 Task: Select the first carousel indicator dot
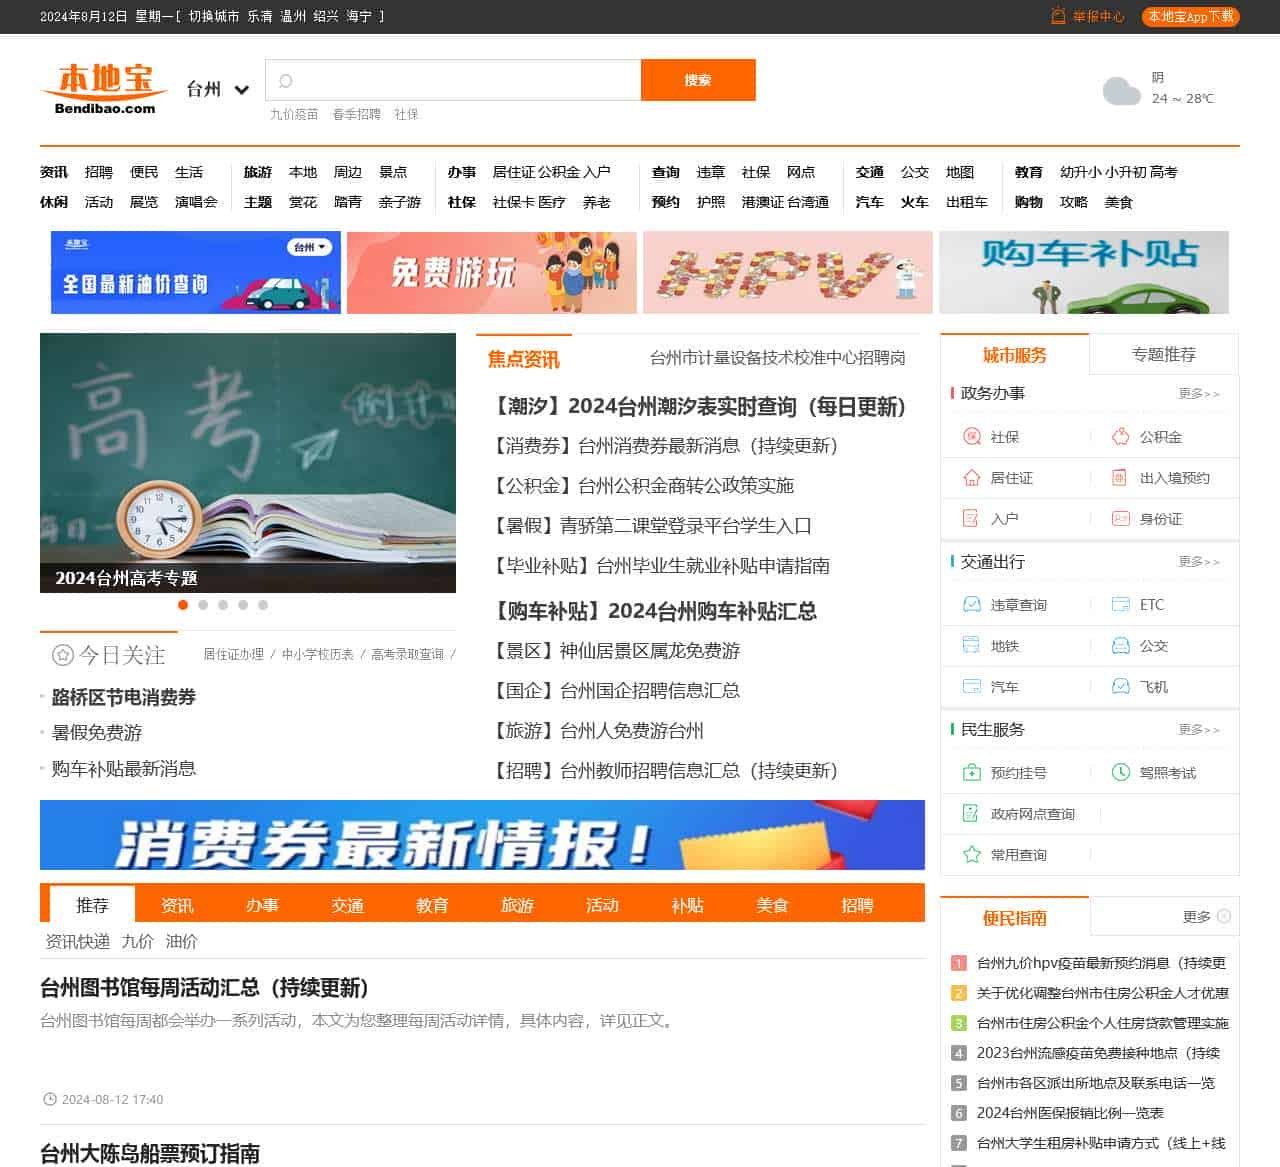click(183, 605)
